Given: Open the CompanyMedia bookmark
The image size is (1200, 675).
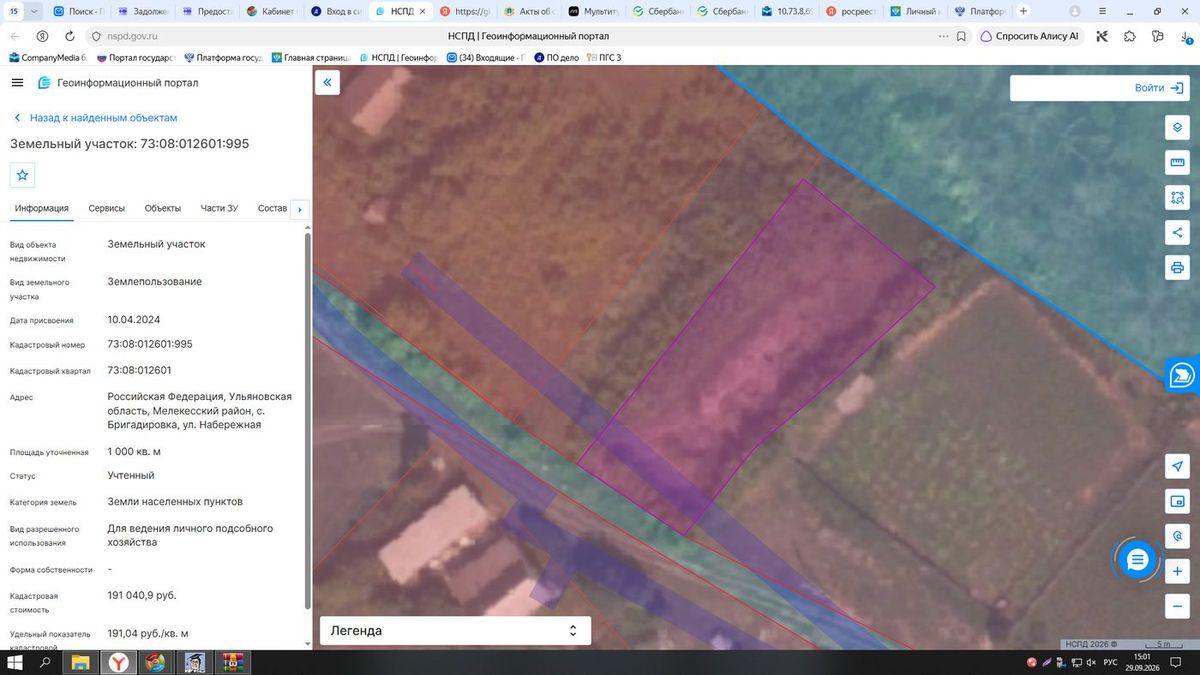Looking at the screenshot, I should [x=47, y=57].
